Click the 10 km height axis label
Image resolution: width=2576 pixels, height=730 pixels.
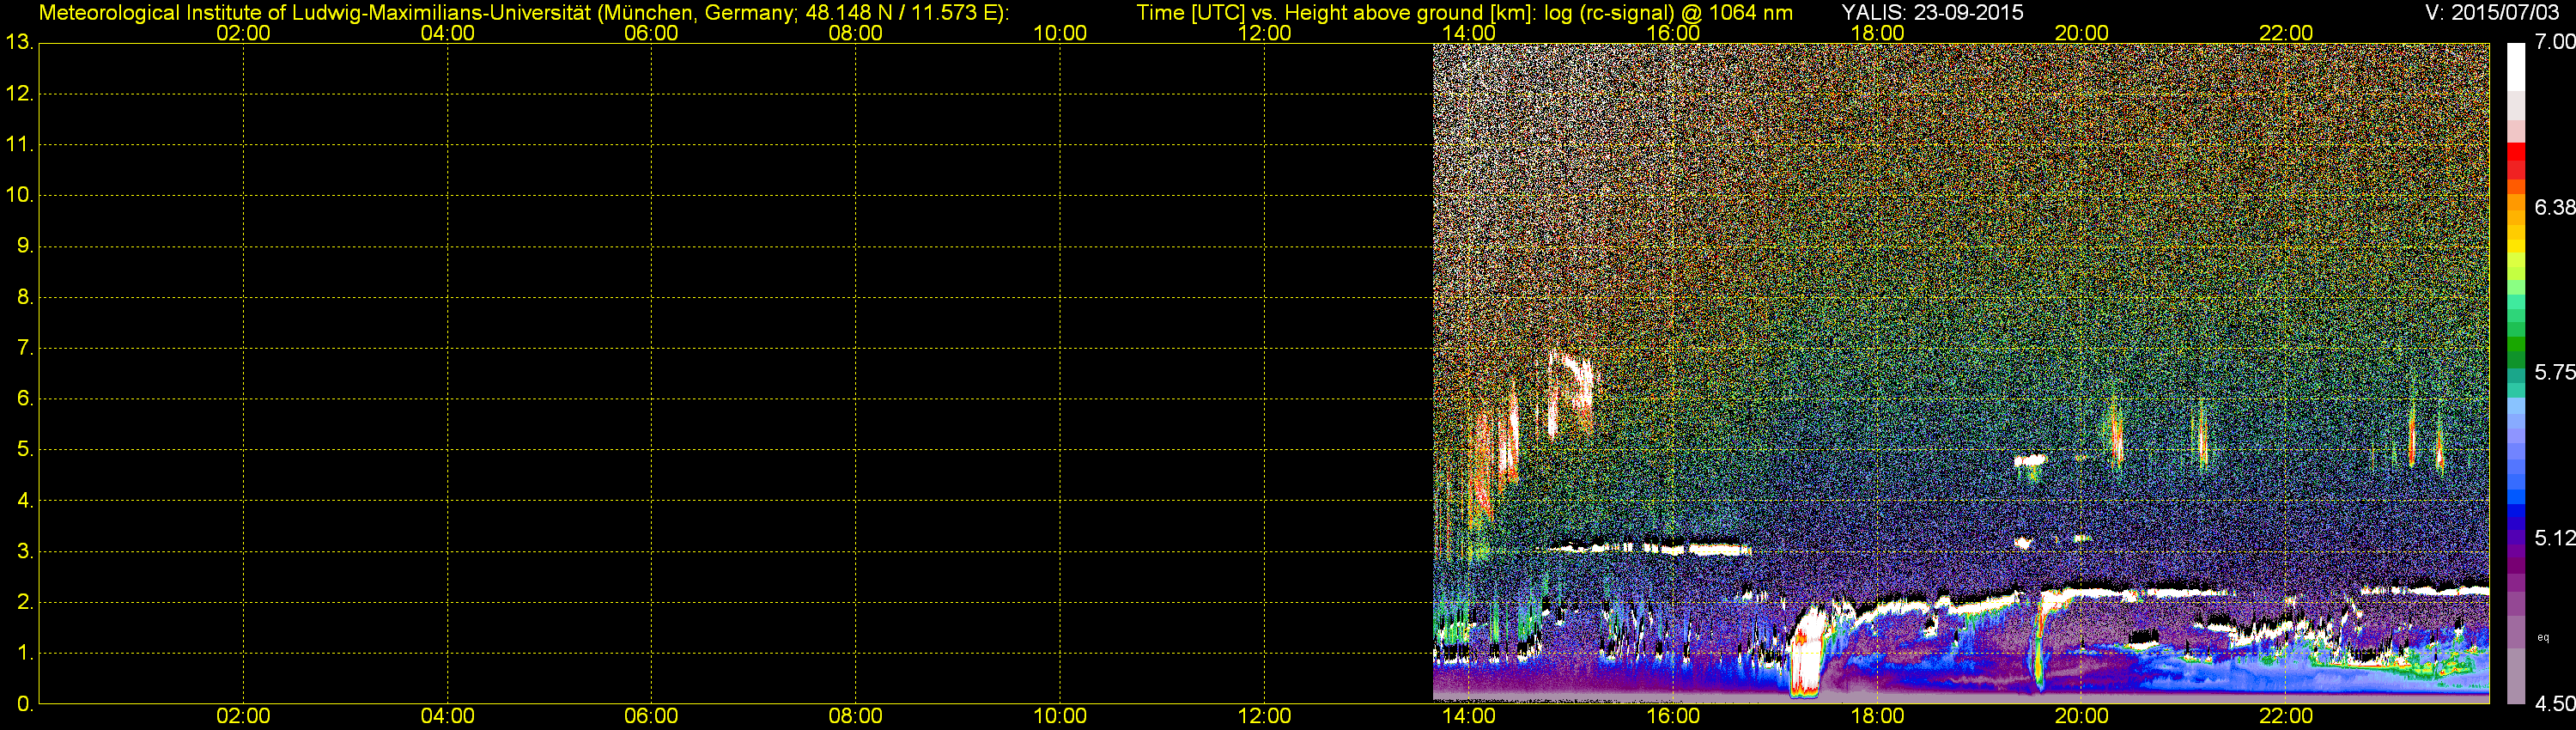[19, 195]
